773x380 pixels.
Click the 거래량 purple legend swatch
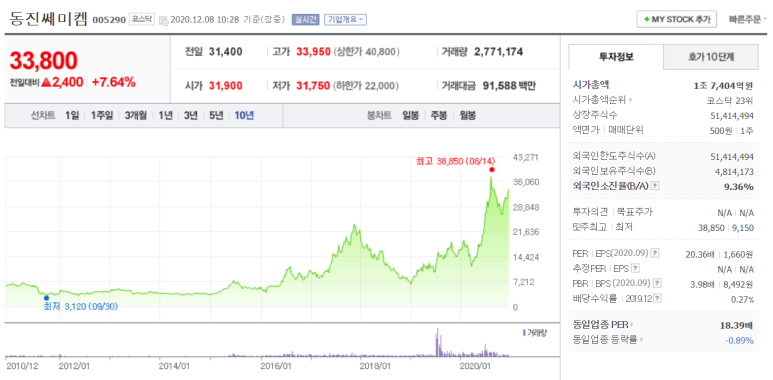click(x=524, y=333)
